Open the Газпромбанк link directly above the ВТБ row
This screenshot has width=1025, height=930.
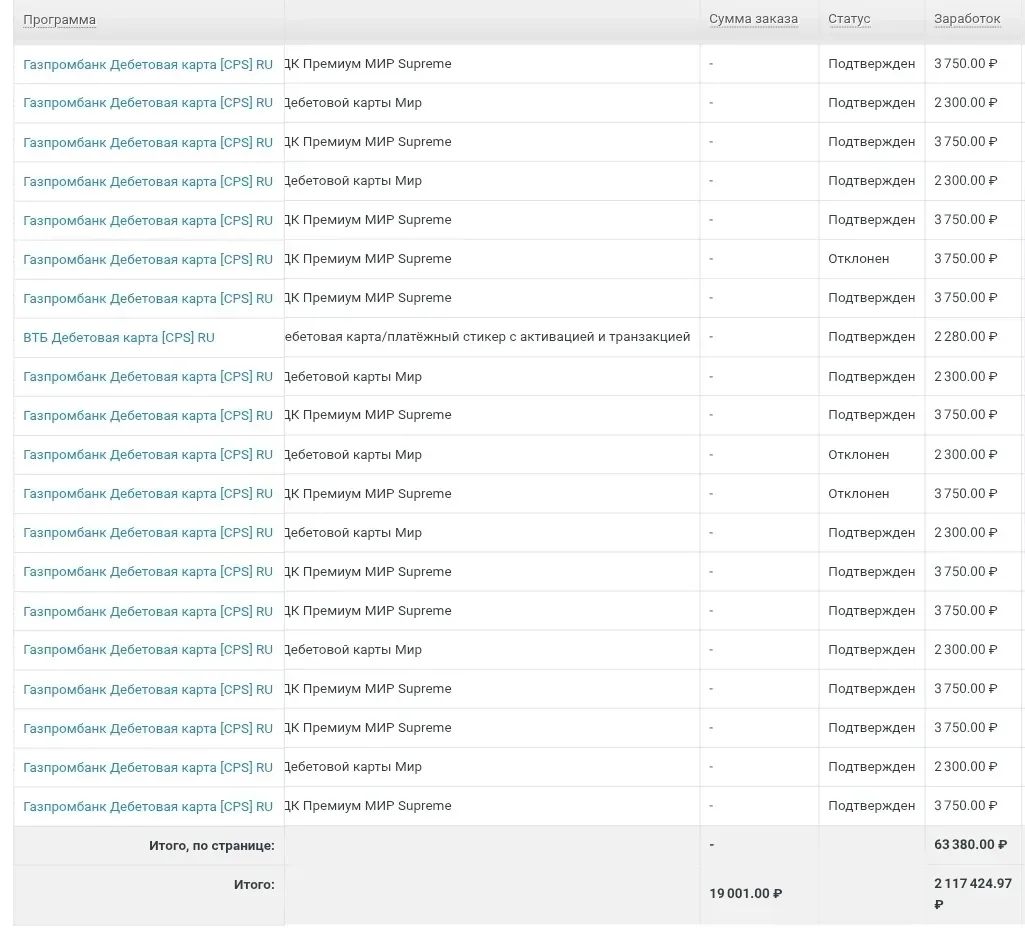click(148, 299)
